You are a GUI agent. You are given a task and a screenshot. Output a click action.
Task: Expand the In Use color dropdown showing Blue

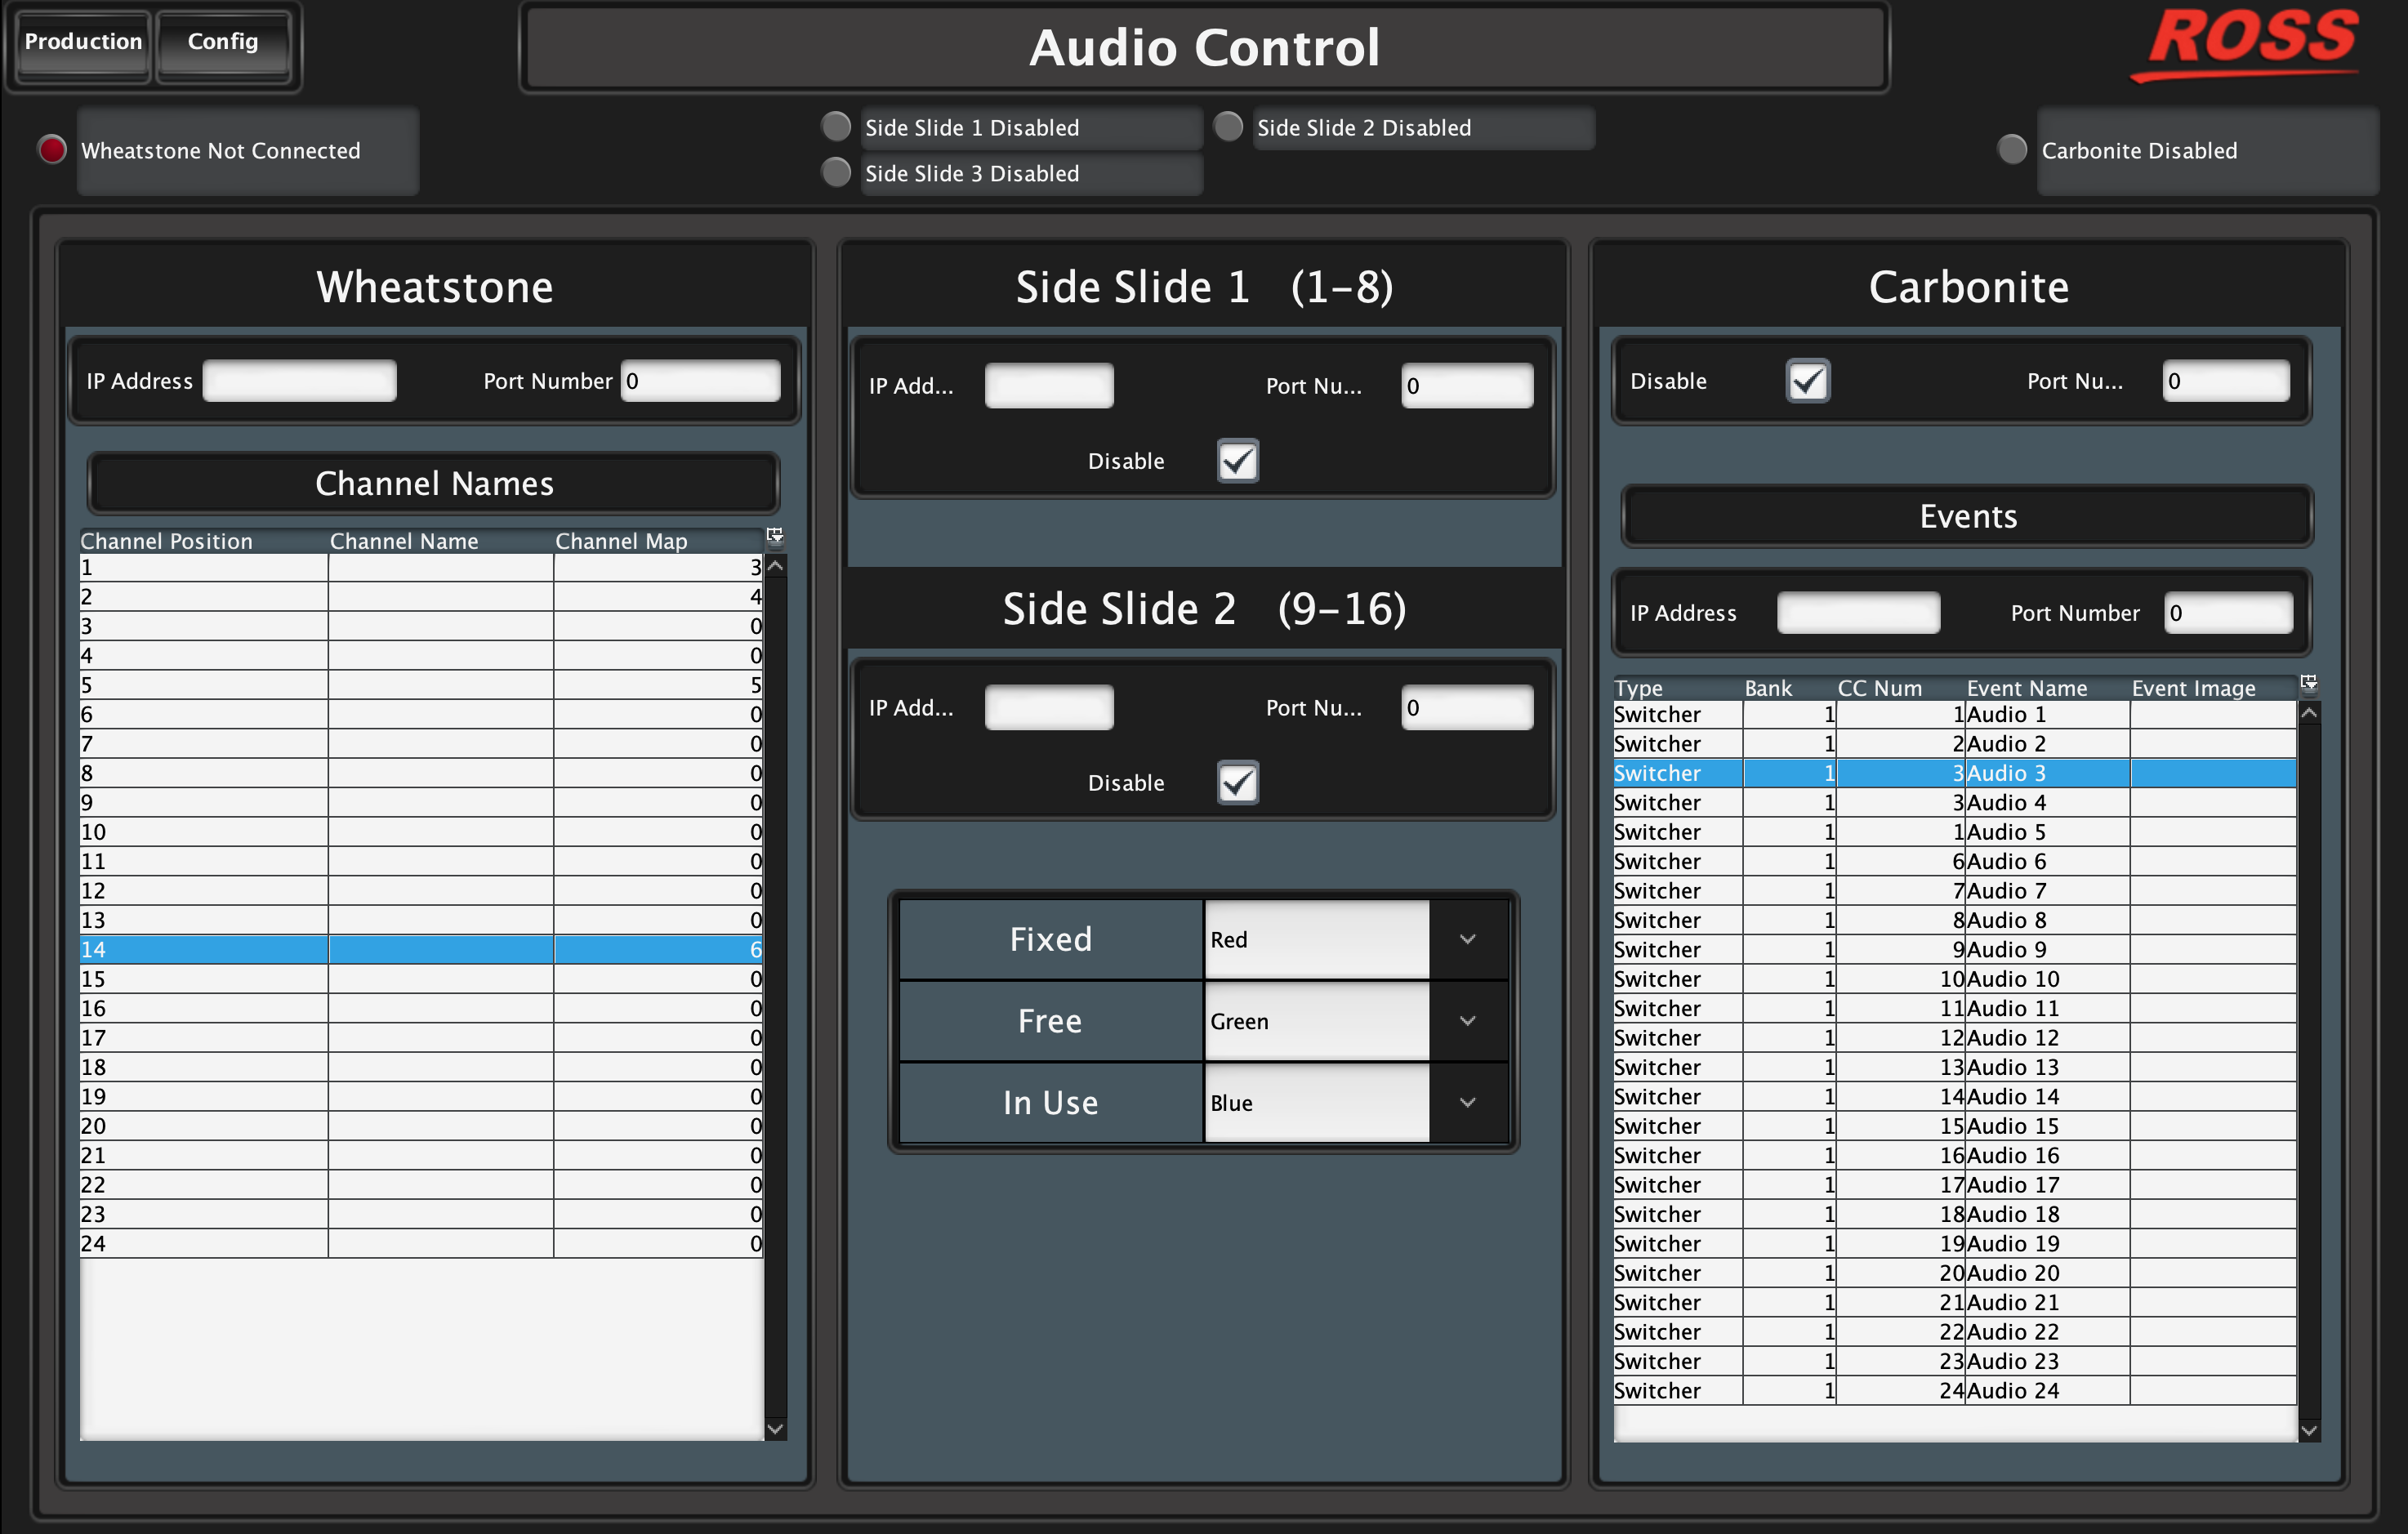(1467, 1103)
